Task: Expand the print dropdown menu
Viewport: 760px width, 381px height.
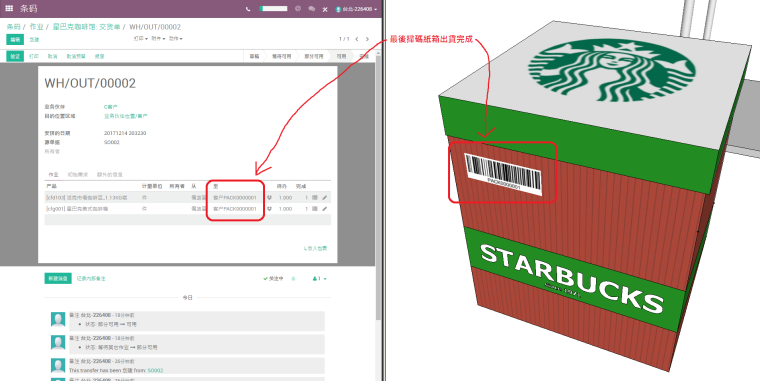Action: pyautogui.click(x=141, y=38)
